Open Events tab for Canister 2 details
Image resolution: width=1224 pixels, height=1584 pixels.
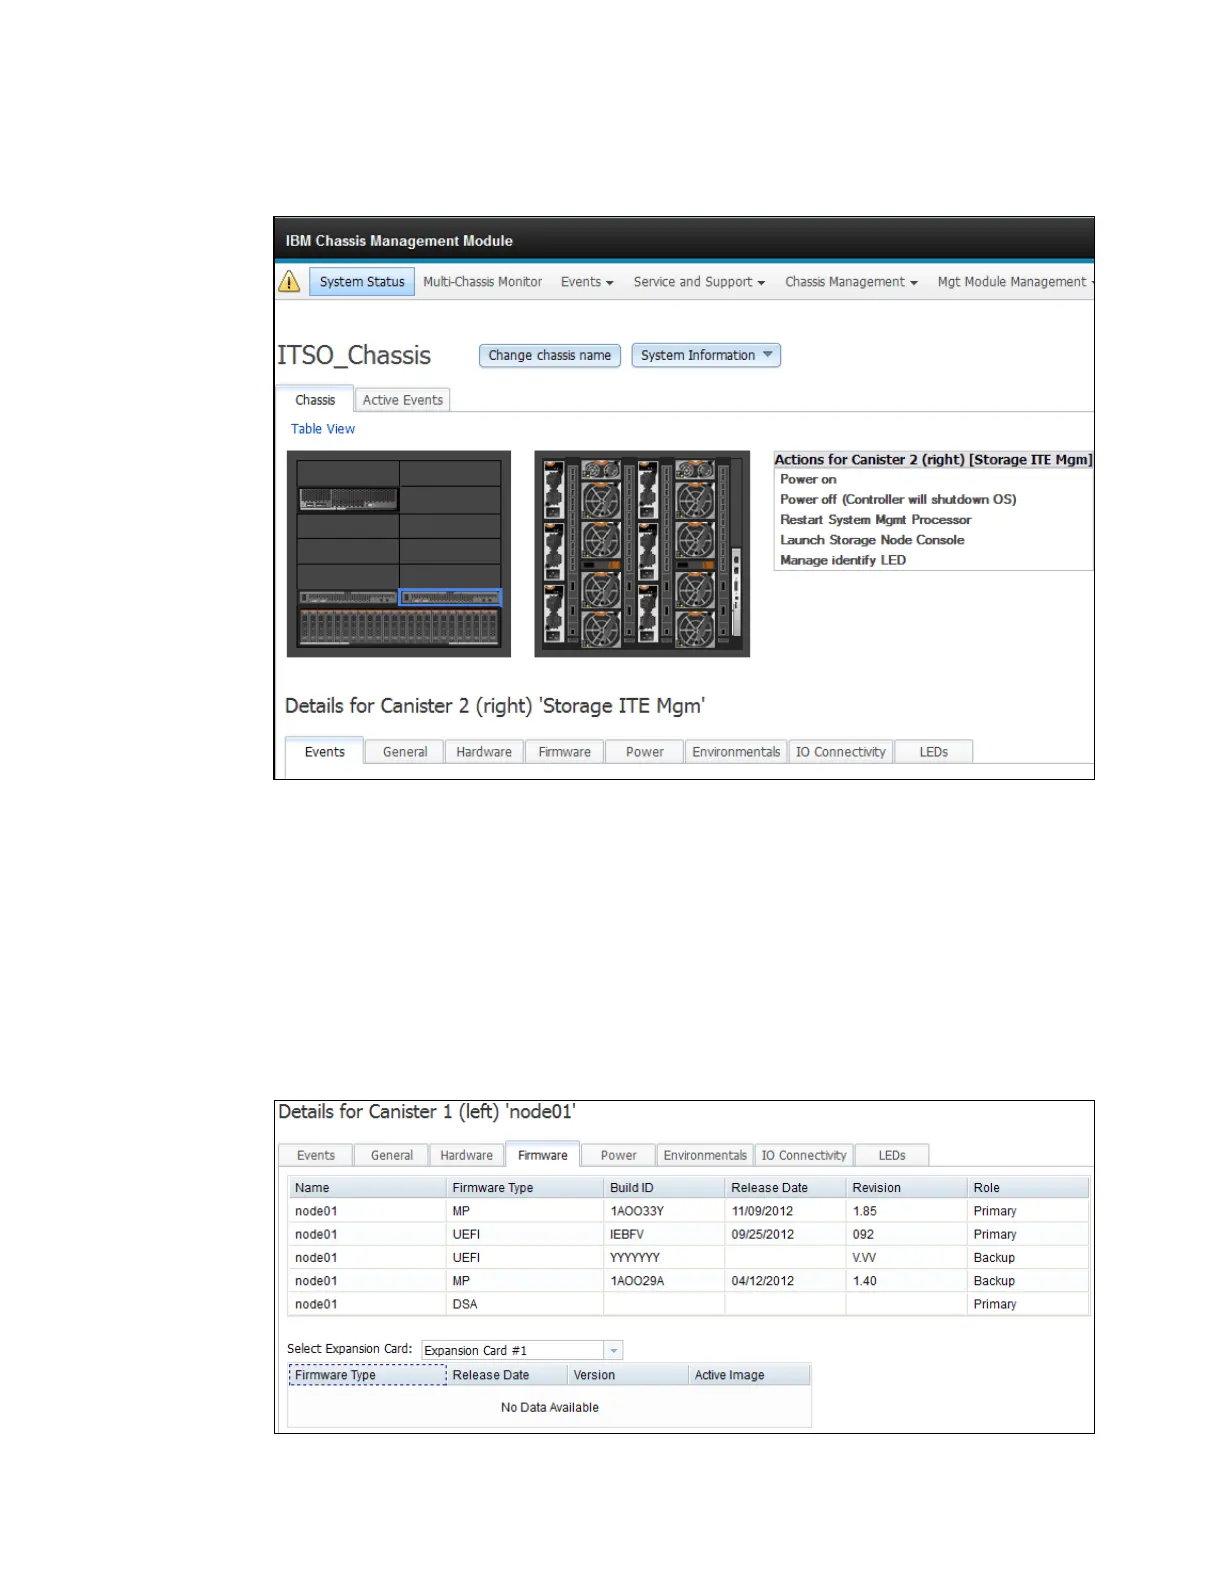(324, 752)
